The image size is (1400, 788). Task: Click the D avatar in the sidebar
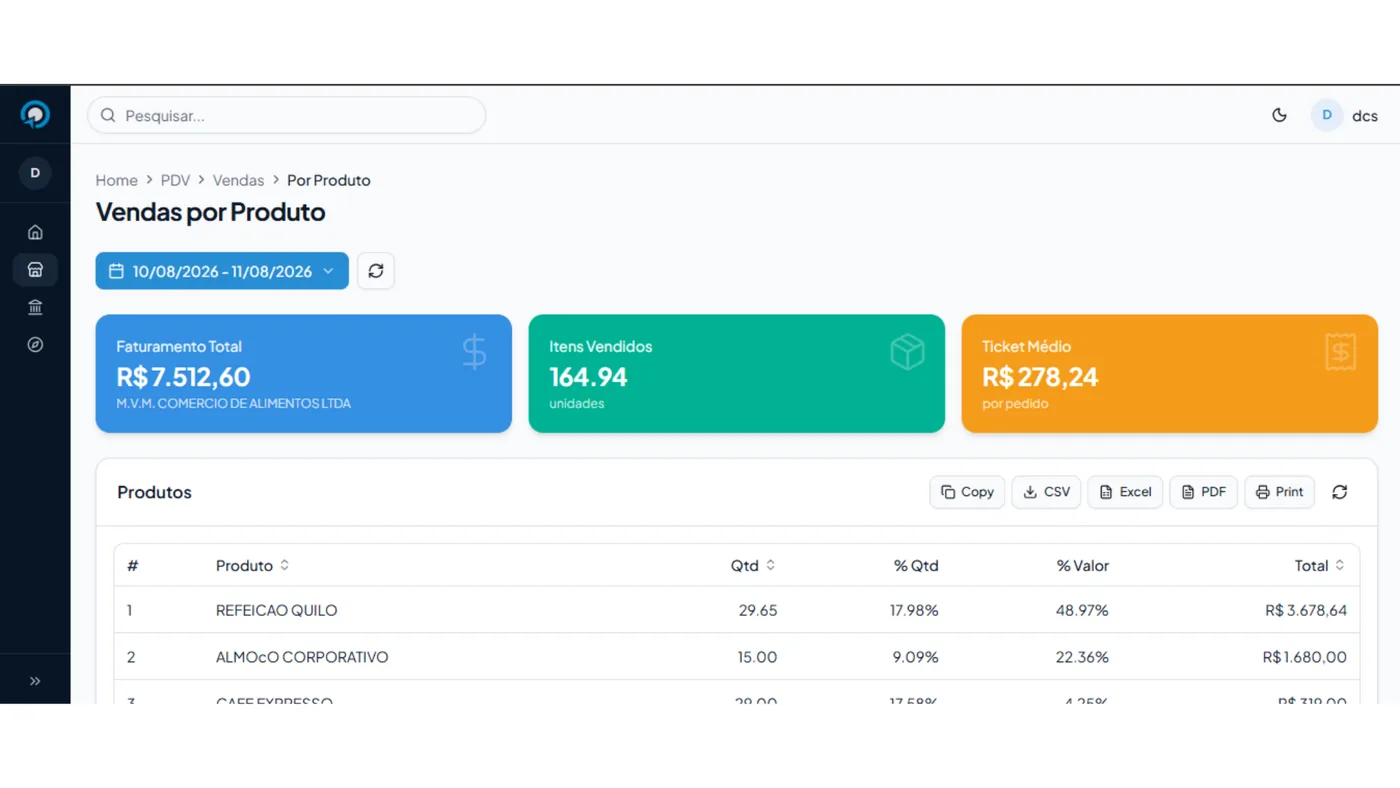point(35,173)
